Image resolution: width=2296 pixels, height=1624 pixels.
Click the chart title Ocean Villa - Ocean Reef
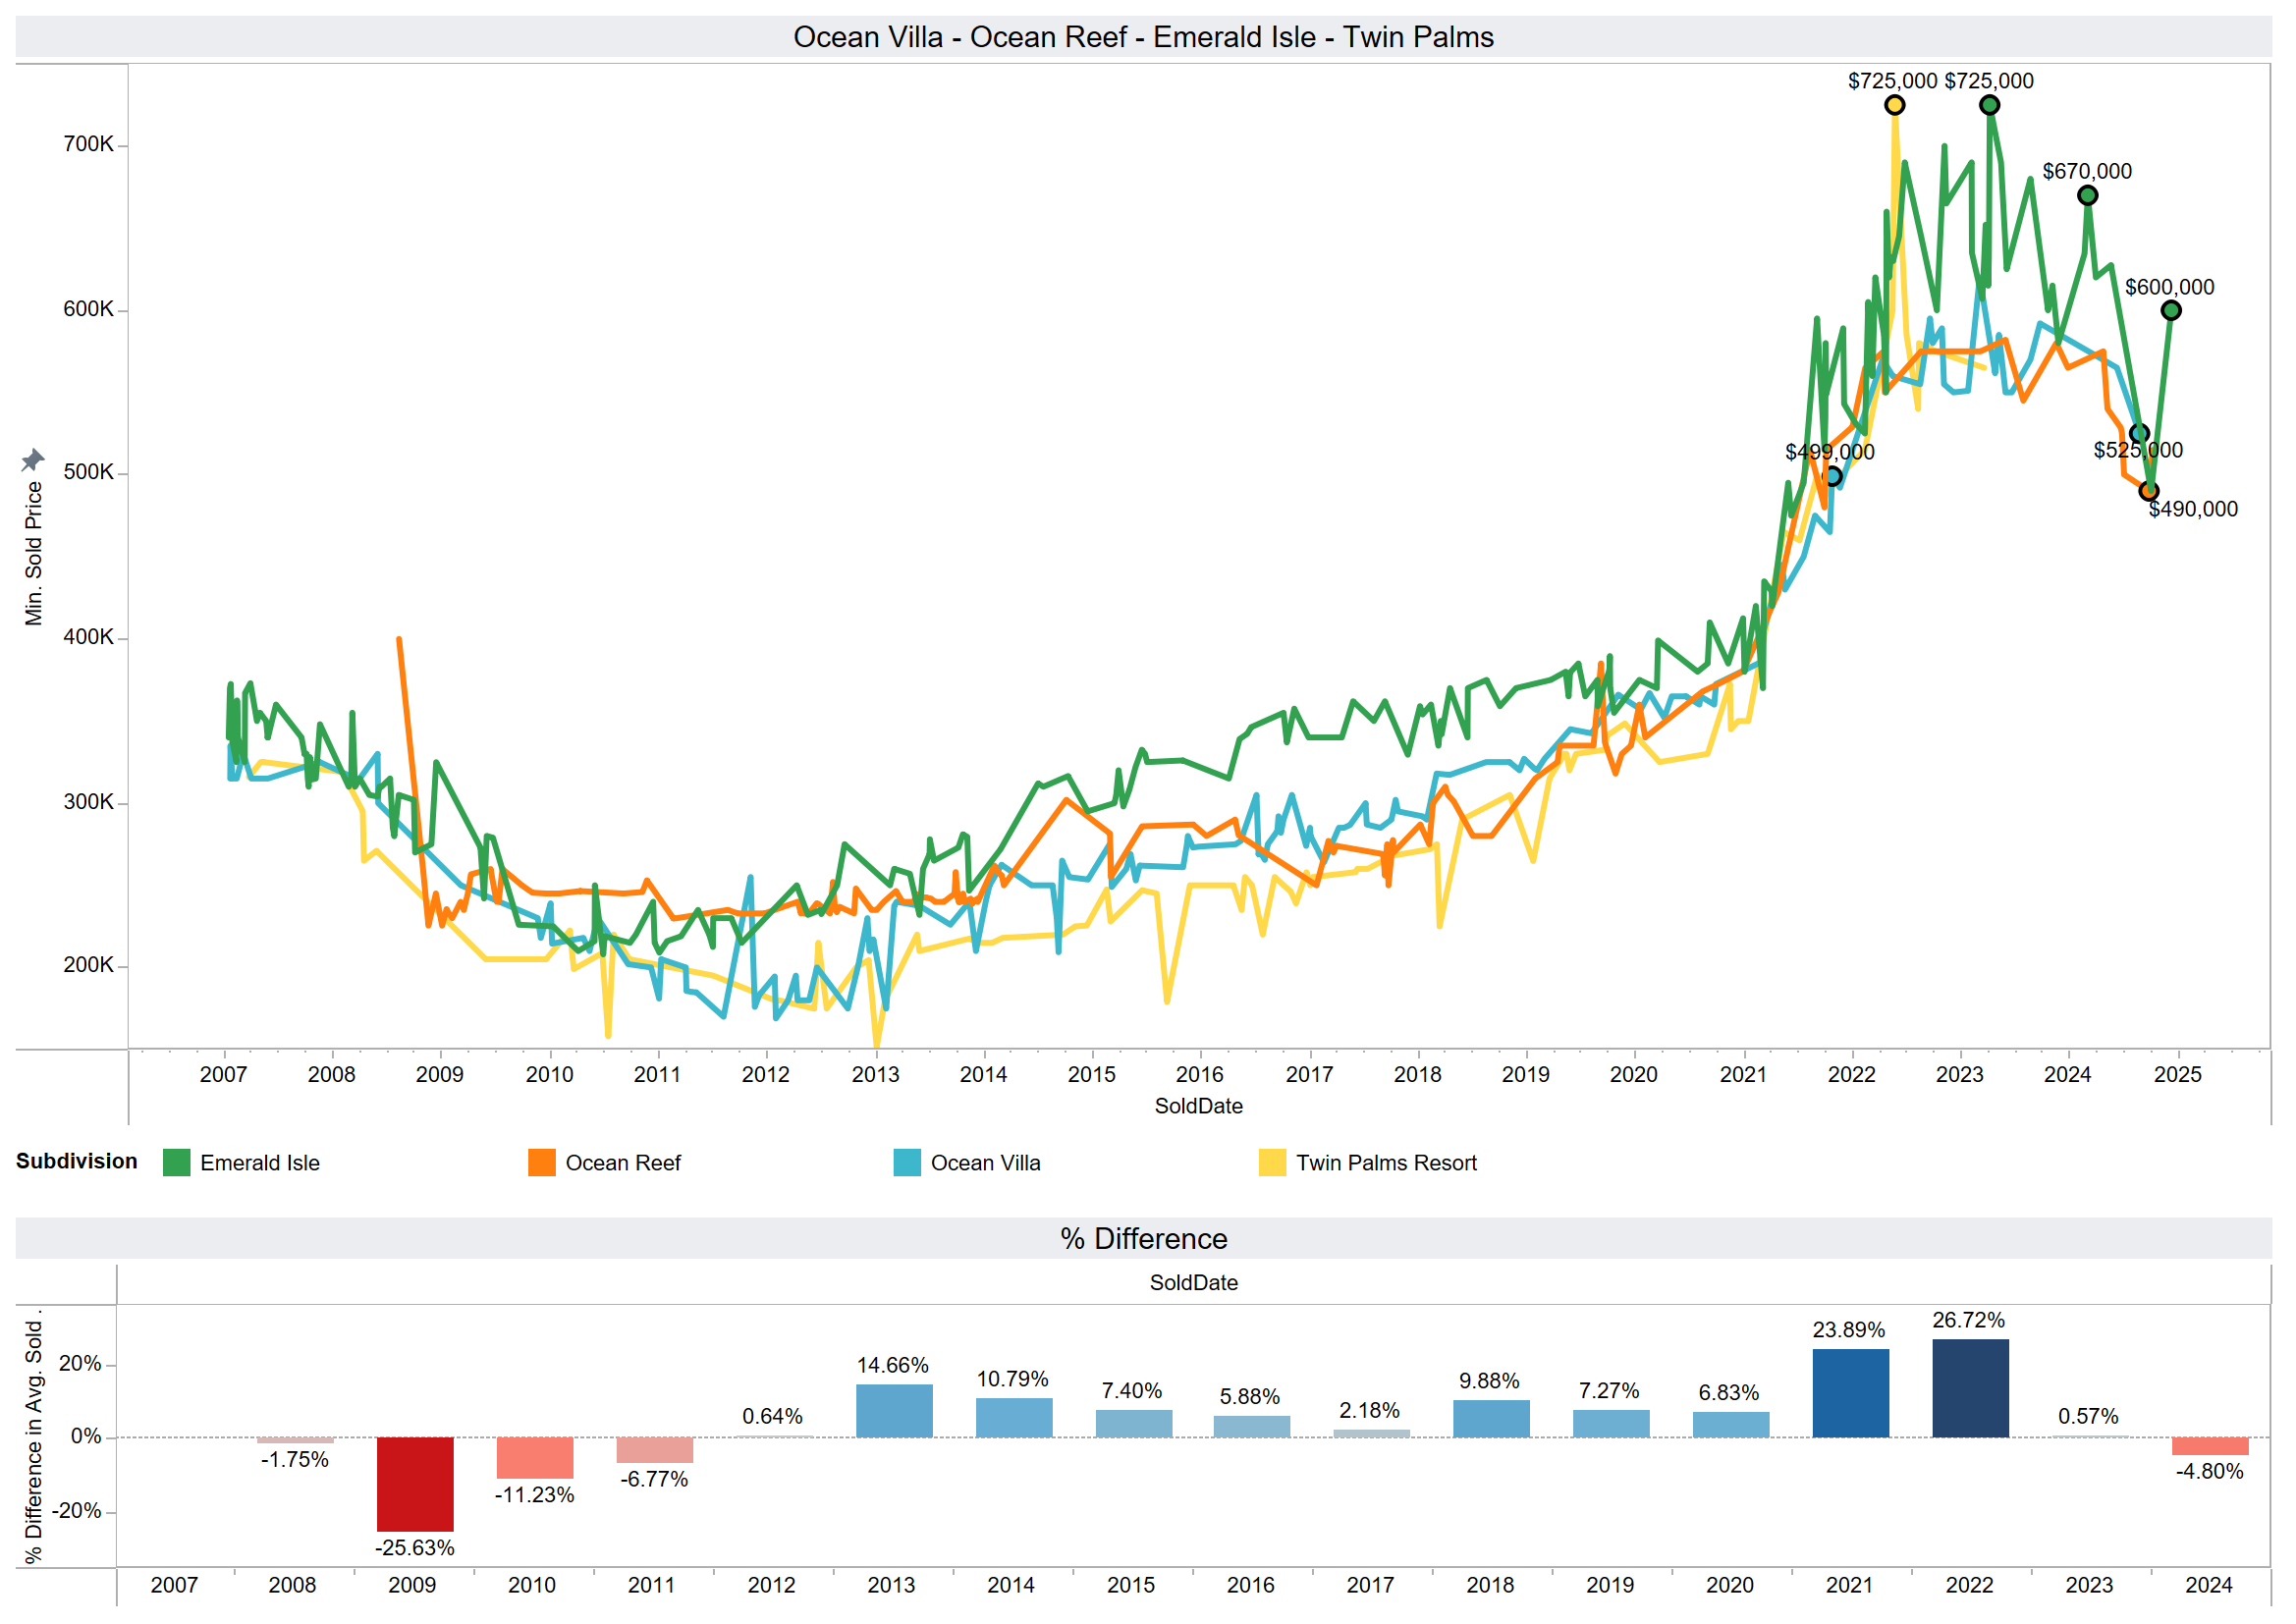tap(1144, 37)
